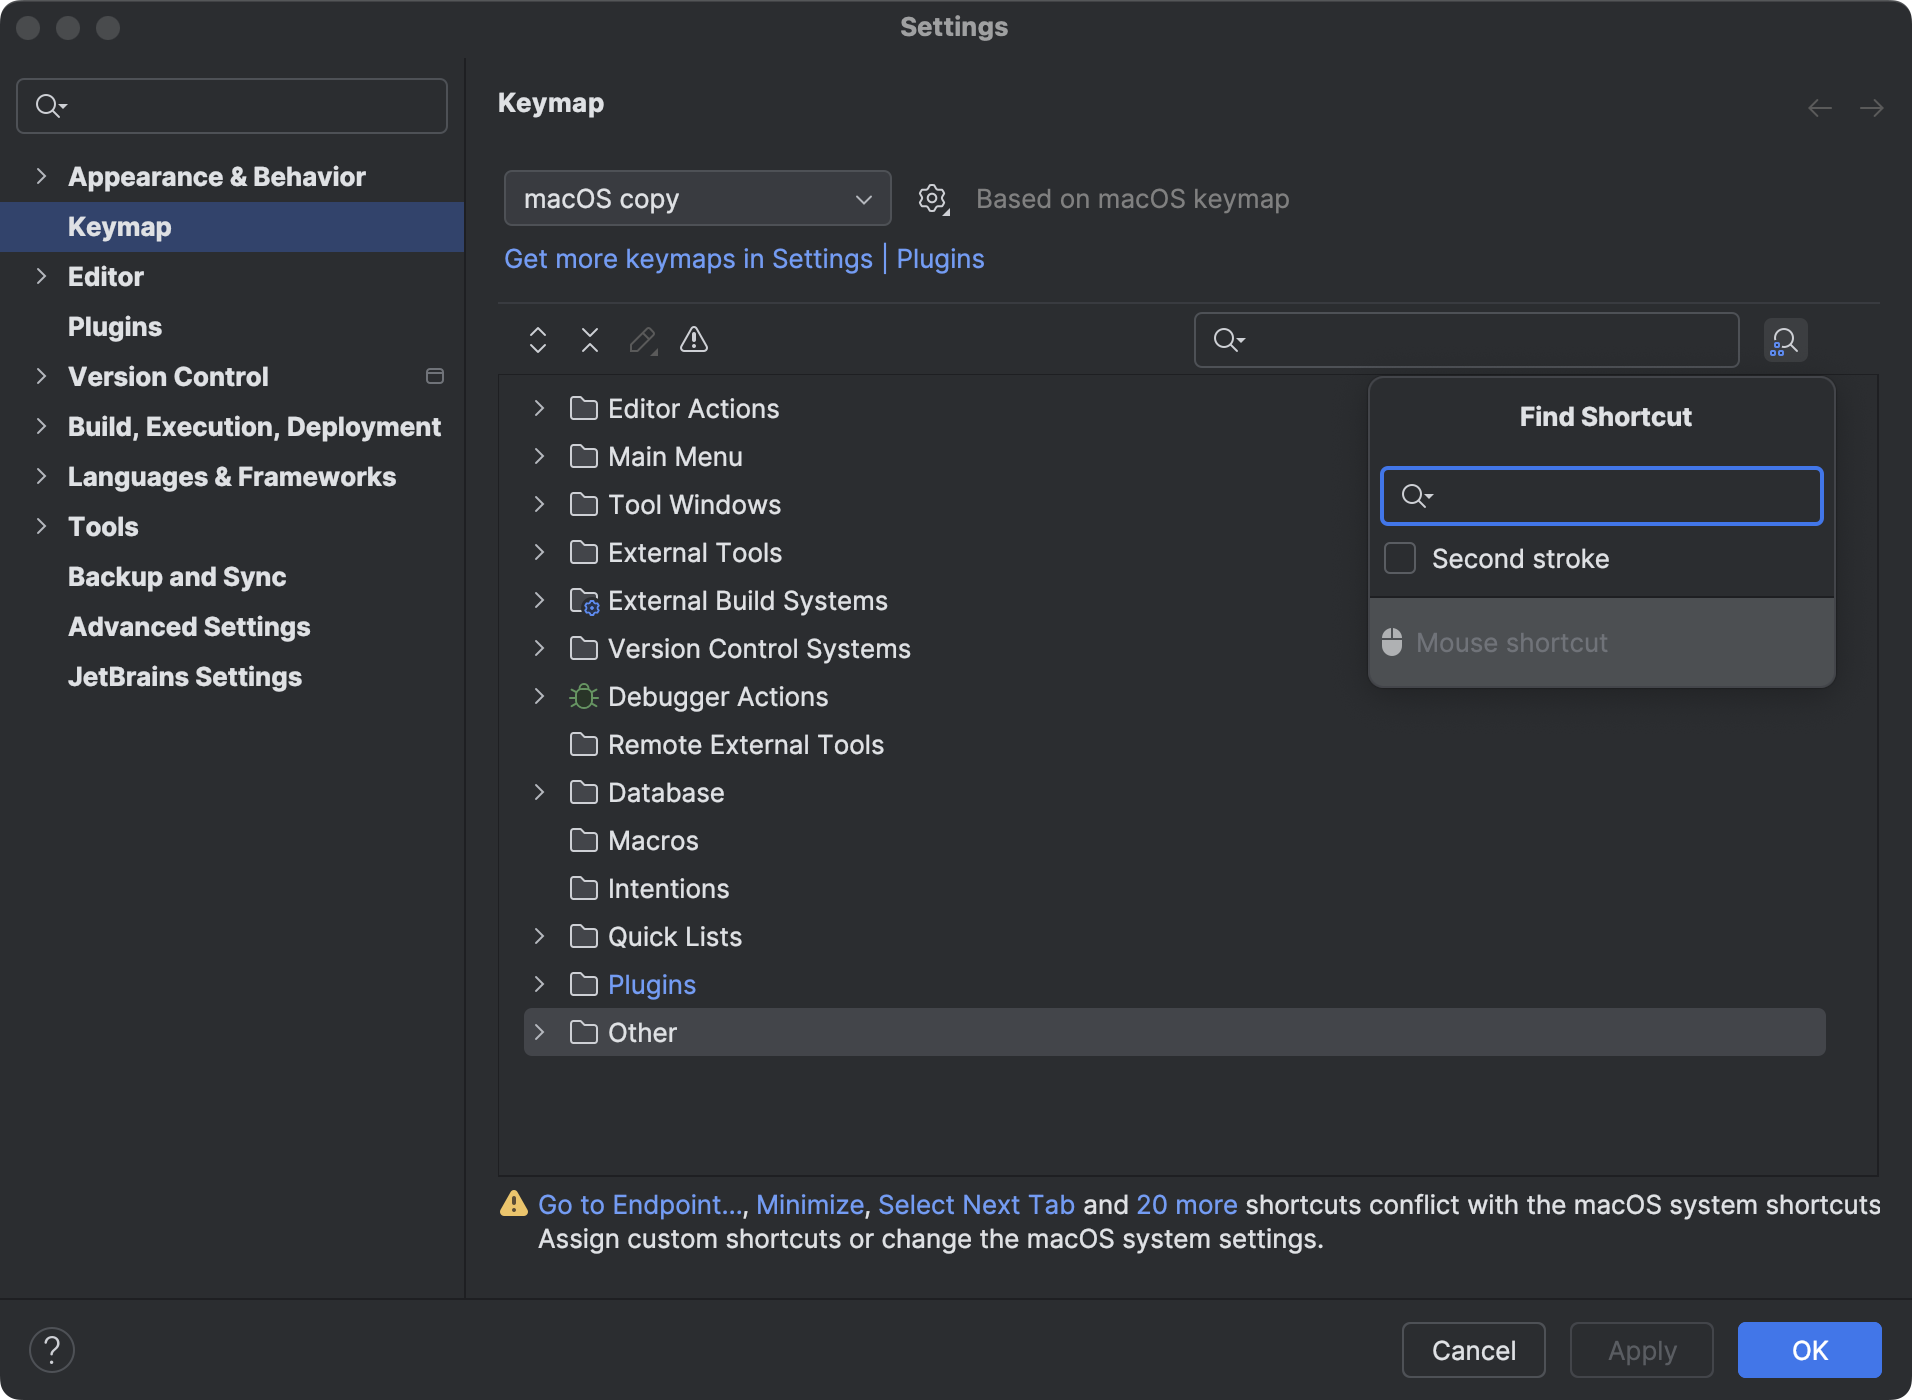This screenshot has width=1912, height=1400.
Task: Open help via the question mark icon
Action: (x=52, y=1349)
